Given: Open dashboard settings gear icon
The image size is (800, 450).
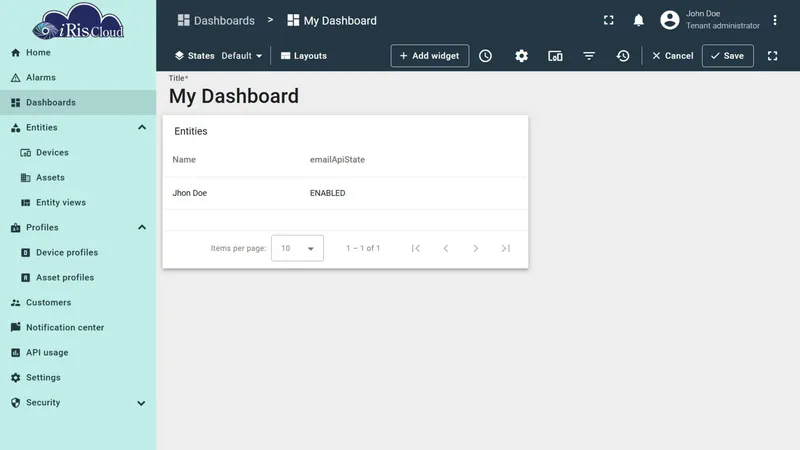Looking at the screenshot, I should tap(521, 56).
